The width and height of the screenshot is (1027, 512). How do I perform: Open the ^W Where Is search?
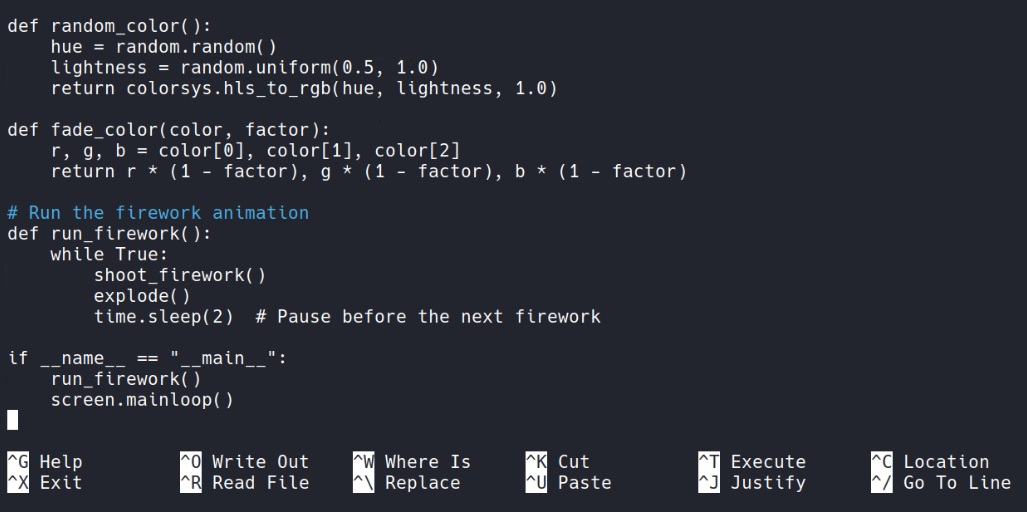411,462
